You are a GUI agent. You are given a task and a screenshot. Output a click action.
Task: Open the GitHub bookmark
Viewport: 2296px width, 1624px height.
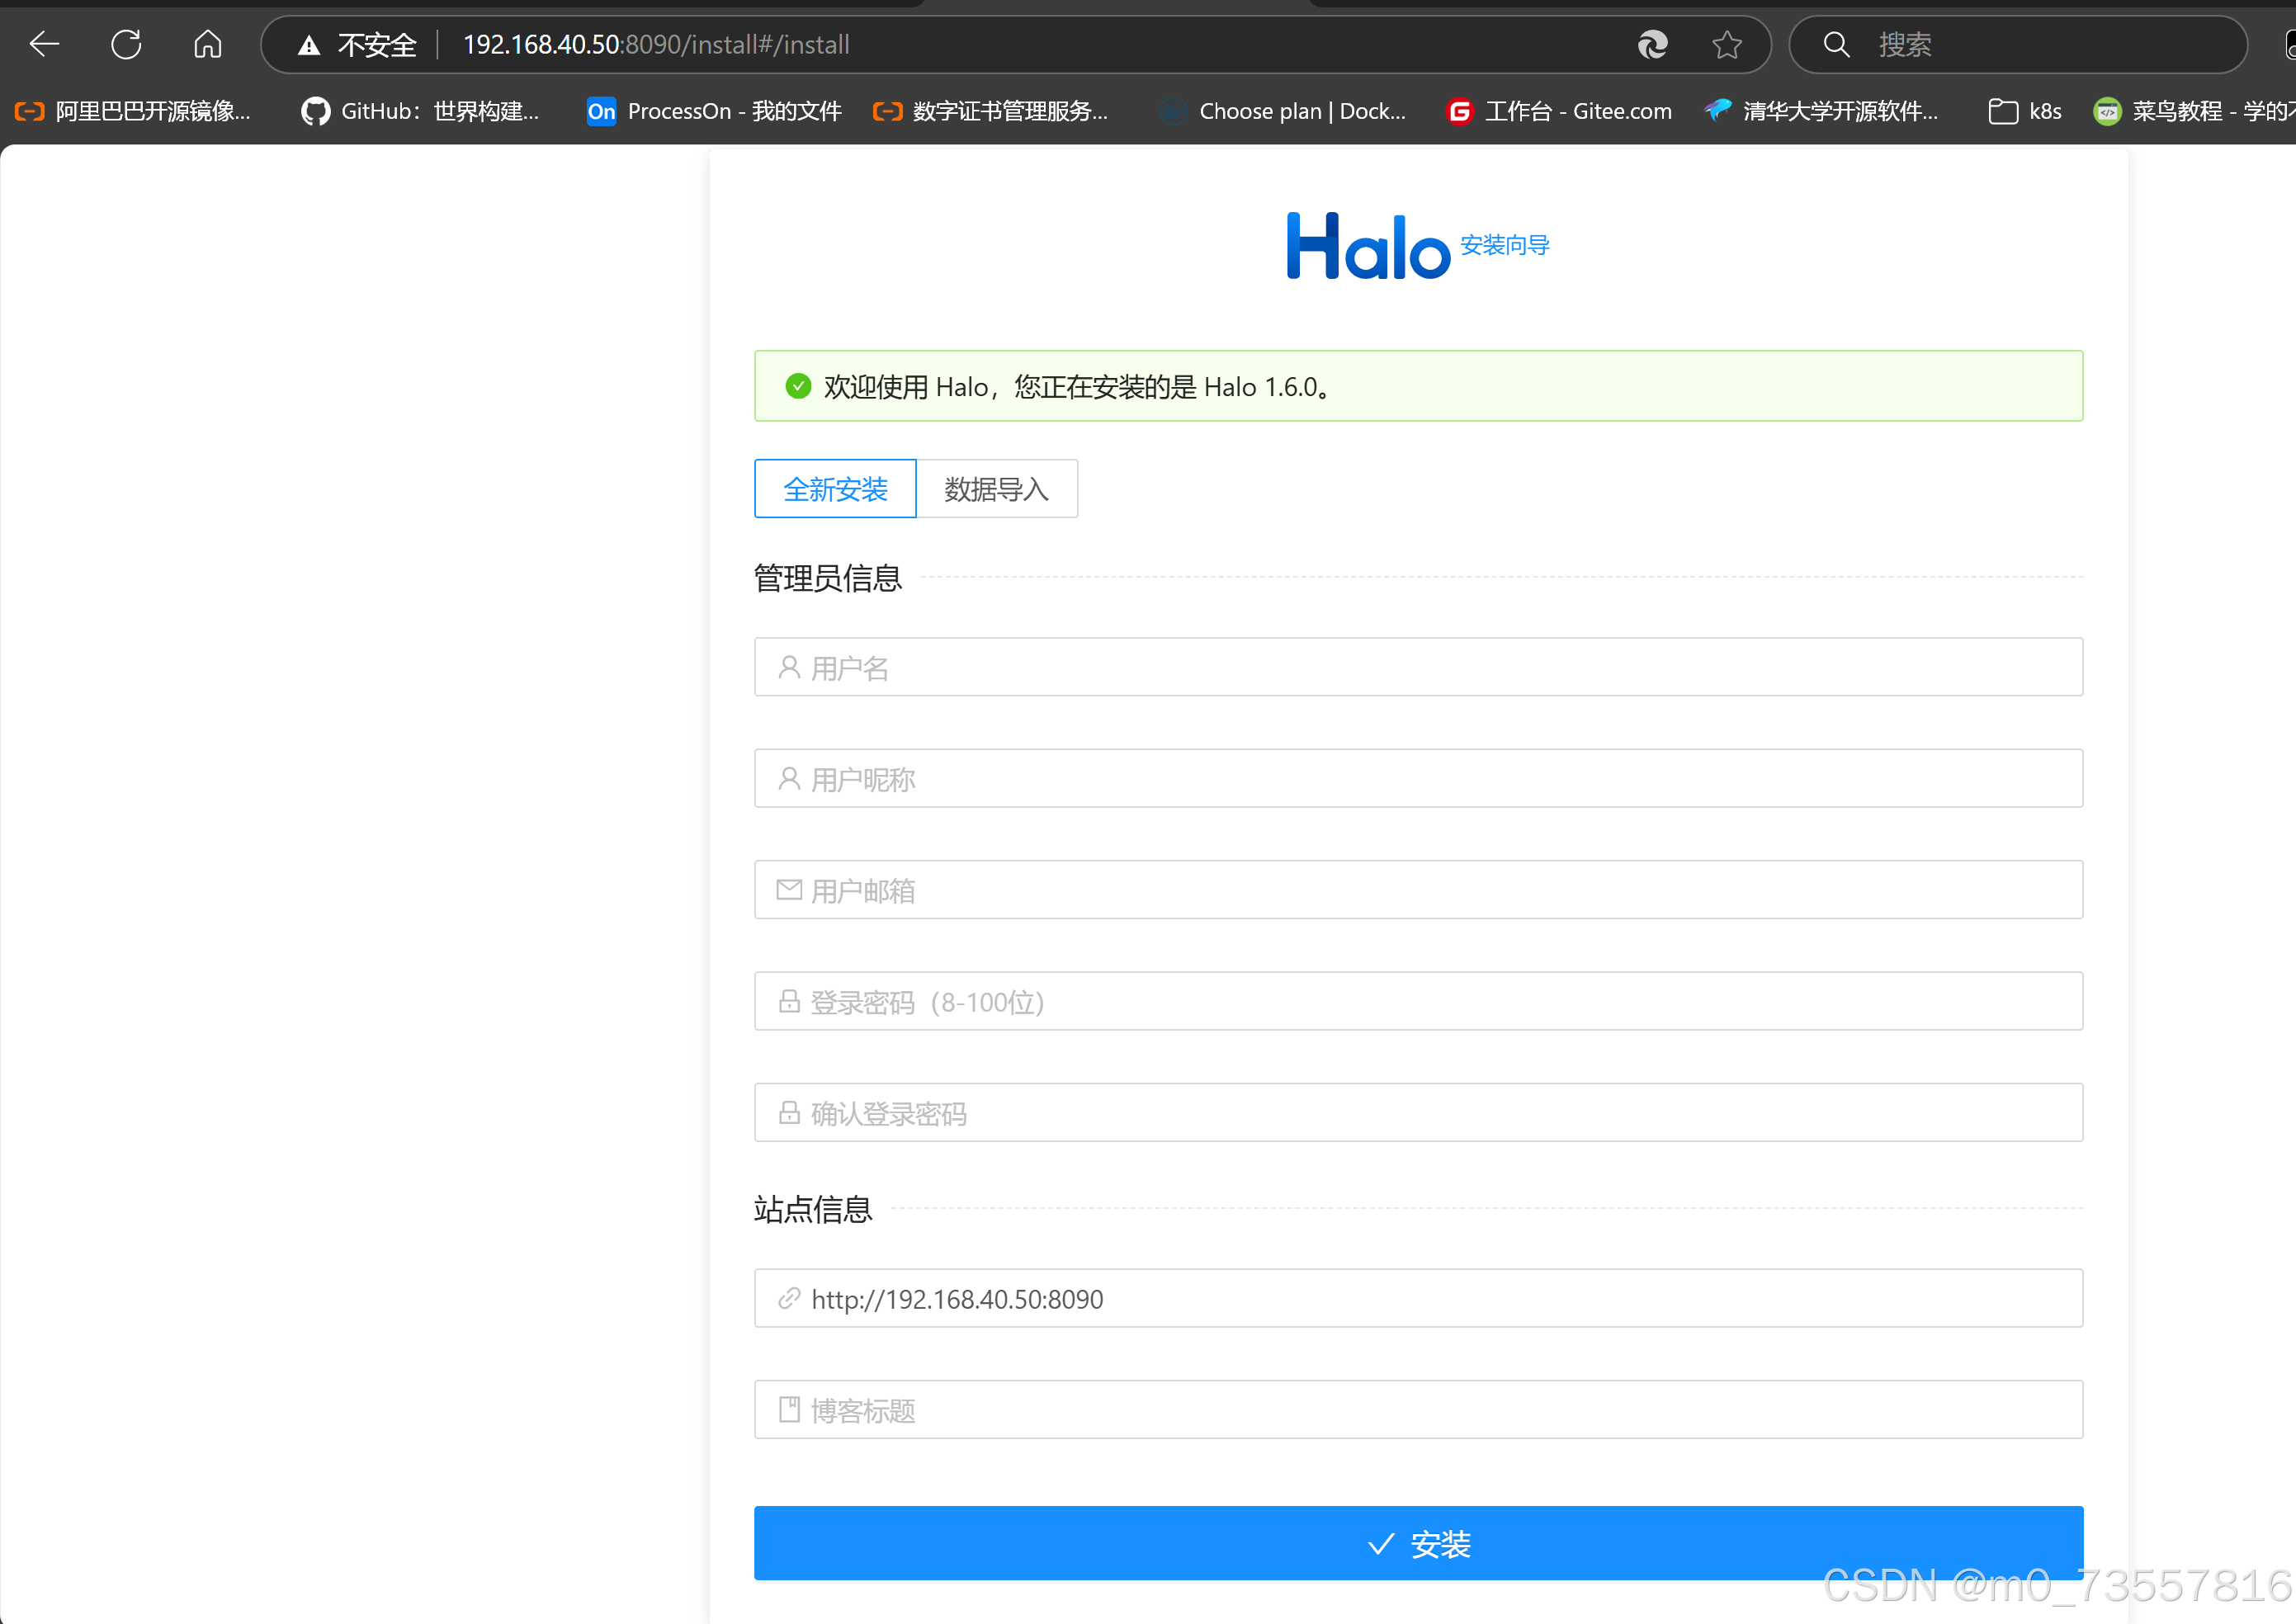(420, 111)
